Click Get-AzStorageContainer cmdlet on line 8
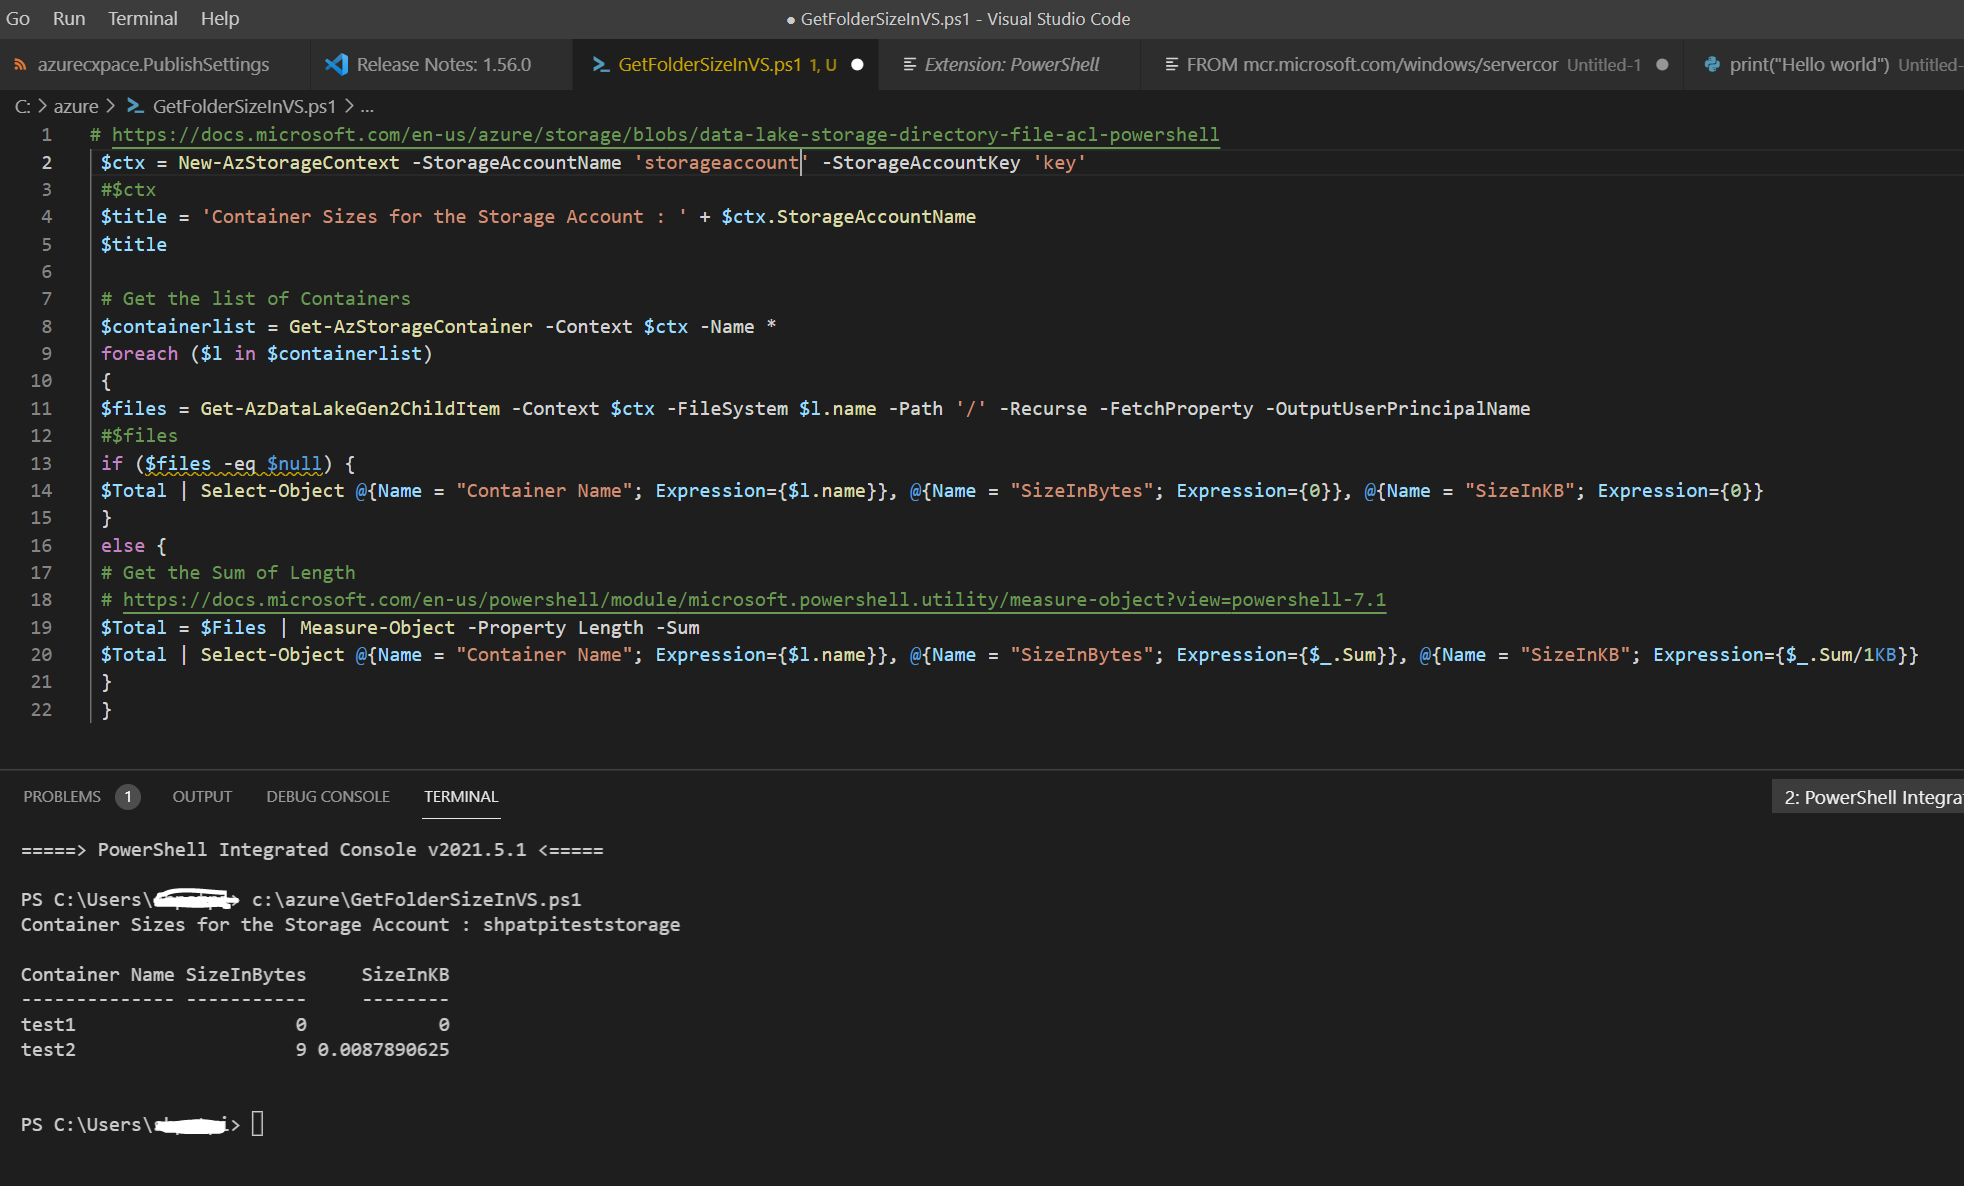The height and width of the screenshot is (1186, 1964). [410, 326]
